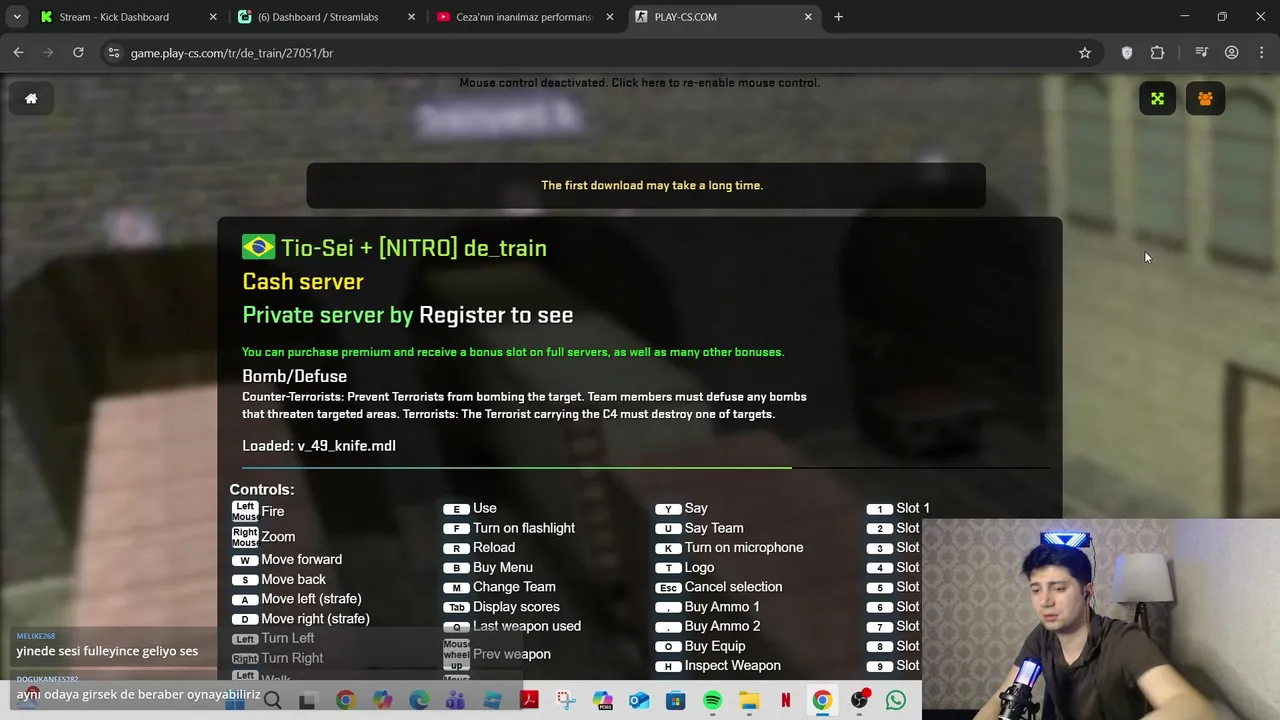Click the Change Team control entry
The width and height of the screenshot is (1280, 720).
(x=500, y=587)
